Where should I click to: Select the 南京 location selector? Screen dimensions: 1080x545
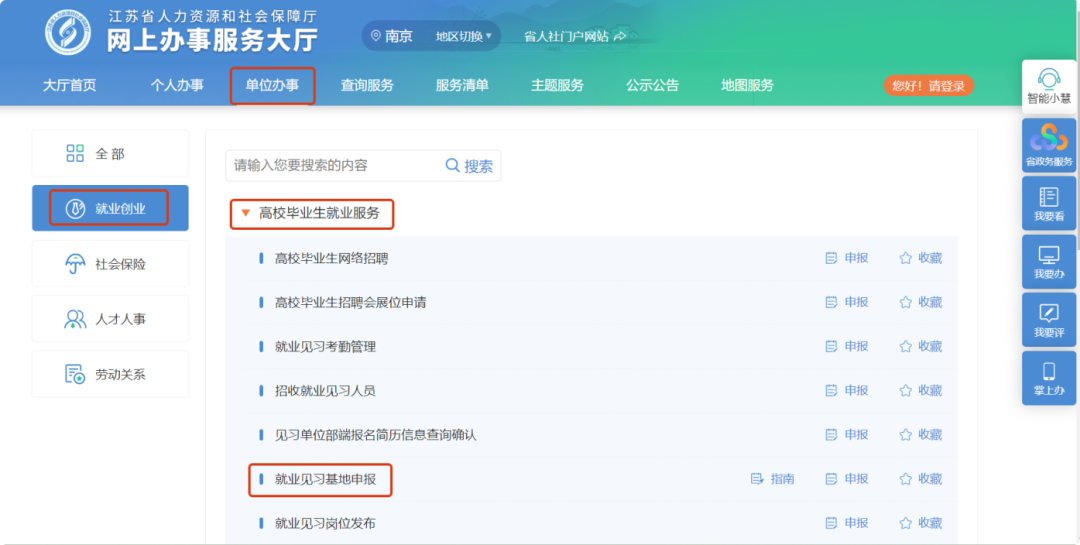tap(392, 36)
